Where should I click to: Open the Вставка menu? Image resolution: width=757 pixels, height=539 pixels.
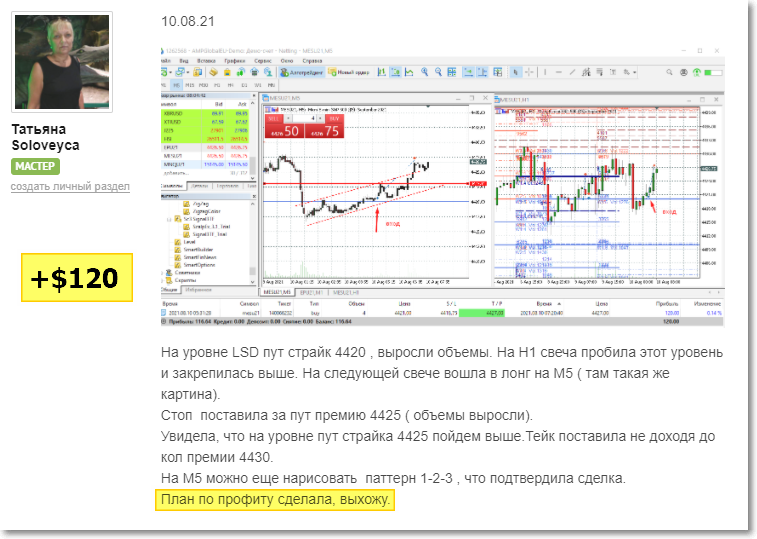tap(206, 61)
